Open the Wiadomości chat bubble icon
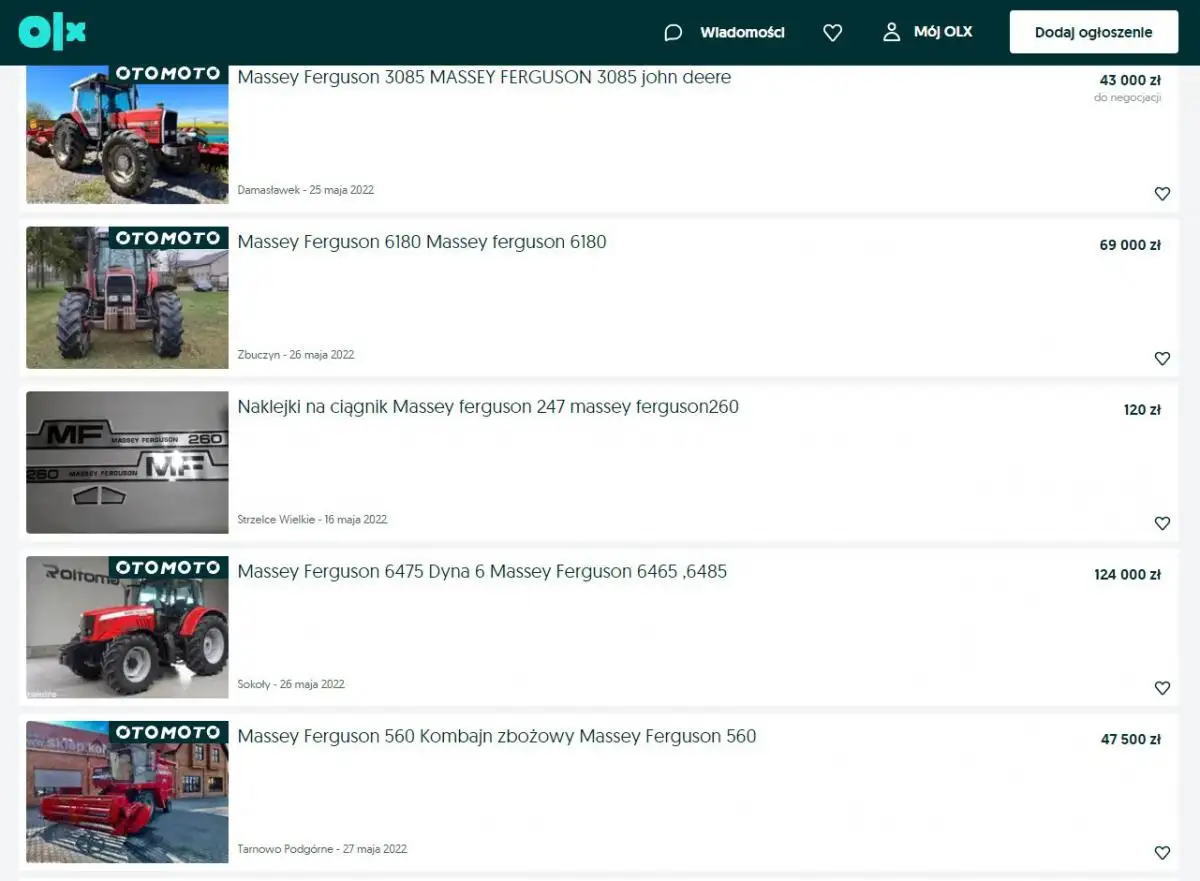 [x=673, y=32]
